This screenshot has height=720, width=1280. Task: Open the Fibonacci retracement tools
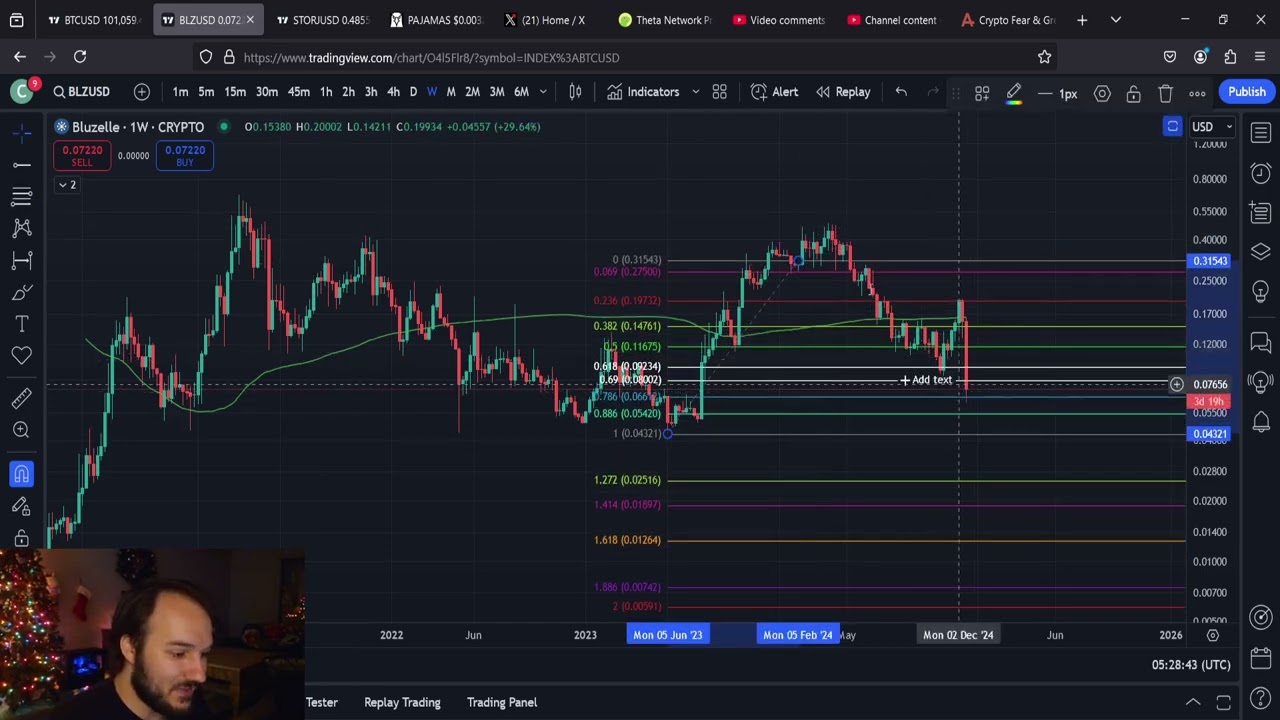21,196
